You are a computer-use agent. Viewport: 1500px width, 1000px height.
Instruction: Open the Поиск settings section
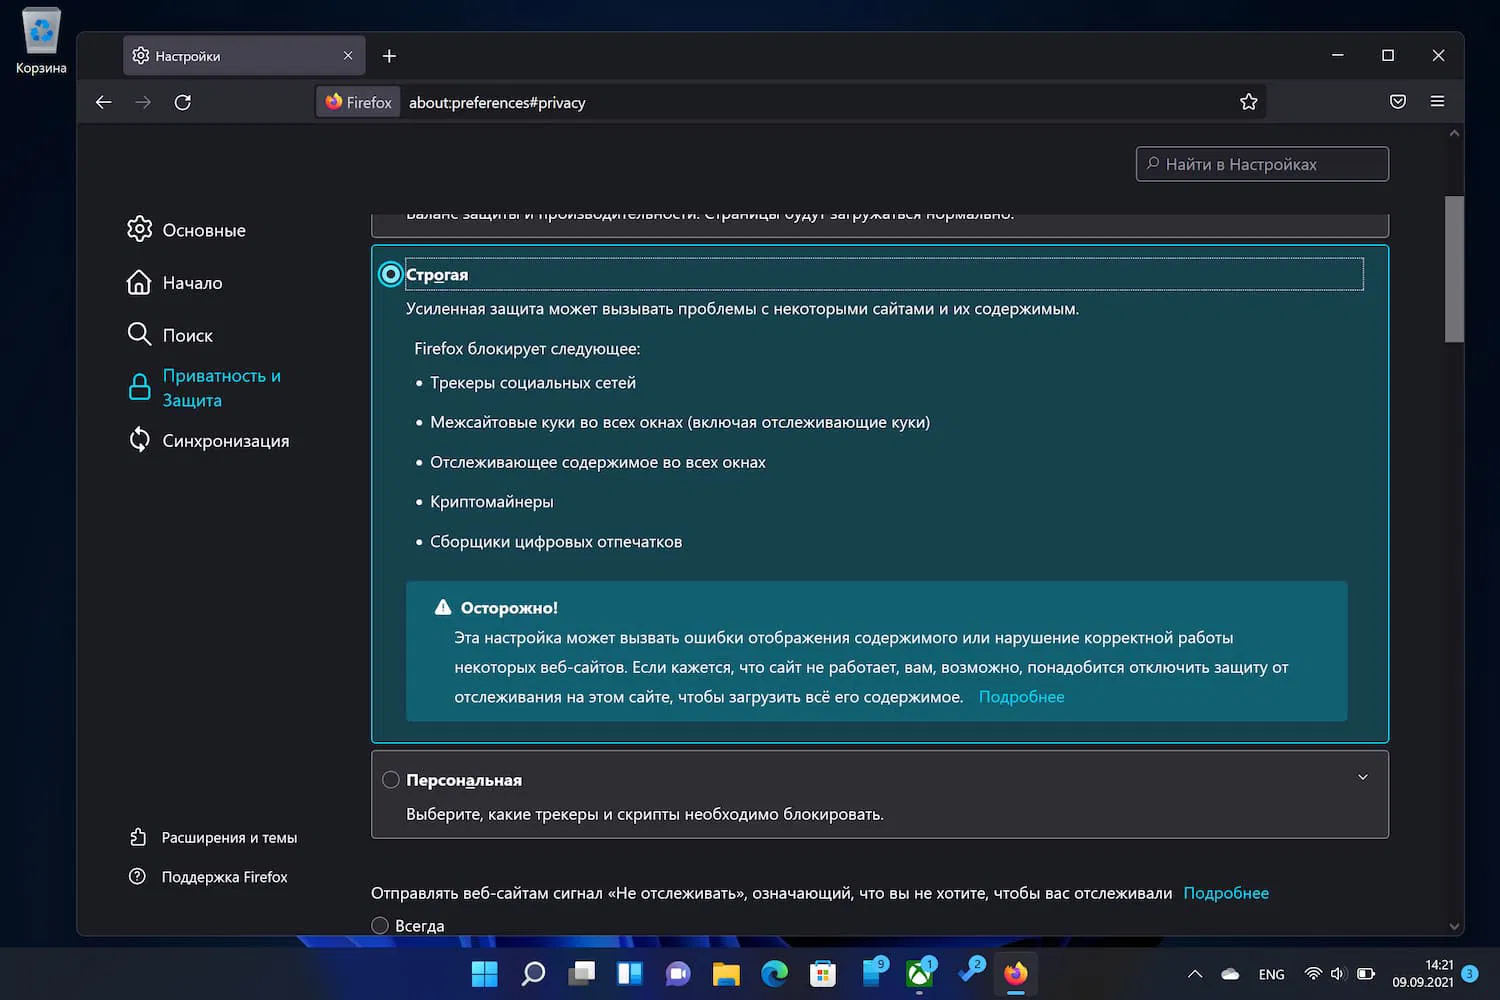tap(170, 335)
